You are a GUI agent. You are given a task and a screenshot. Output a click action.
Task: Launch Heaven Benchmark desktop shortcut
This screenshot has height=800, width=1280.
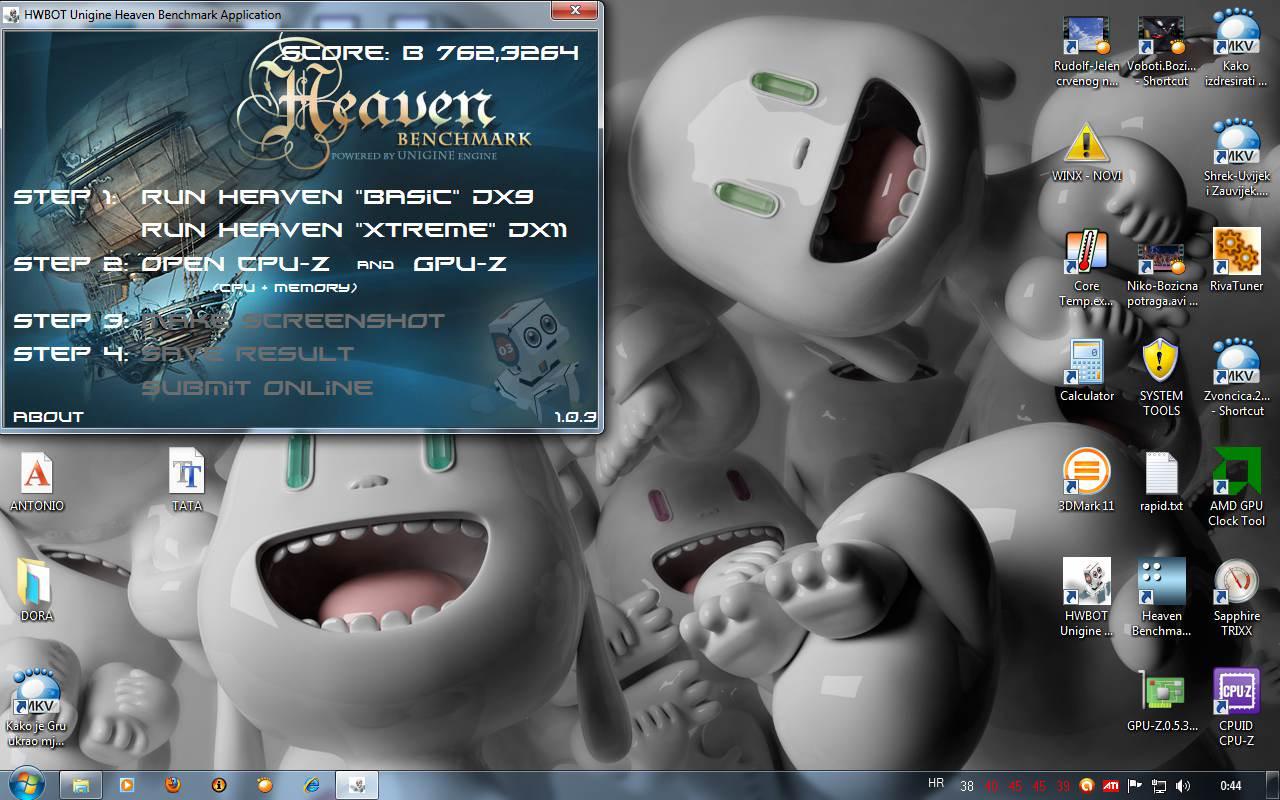click(1162, 597)
